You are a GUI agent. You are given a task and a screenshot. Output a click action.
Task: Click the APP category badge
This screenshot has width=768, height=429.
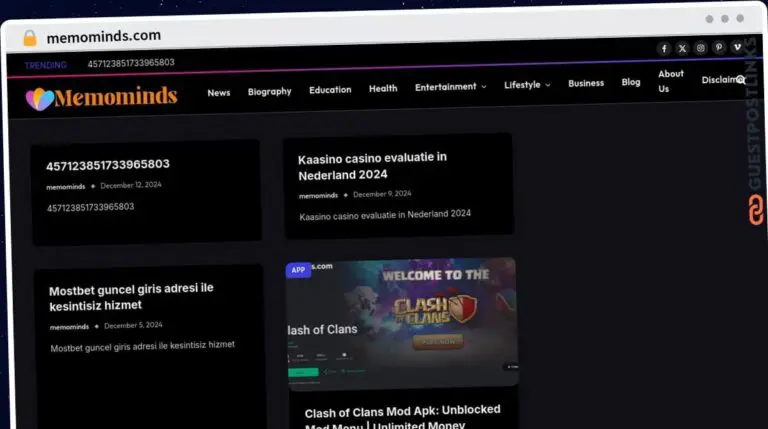click(298, 269)
